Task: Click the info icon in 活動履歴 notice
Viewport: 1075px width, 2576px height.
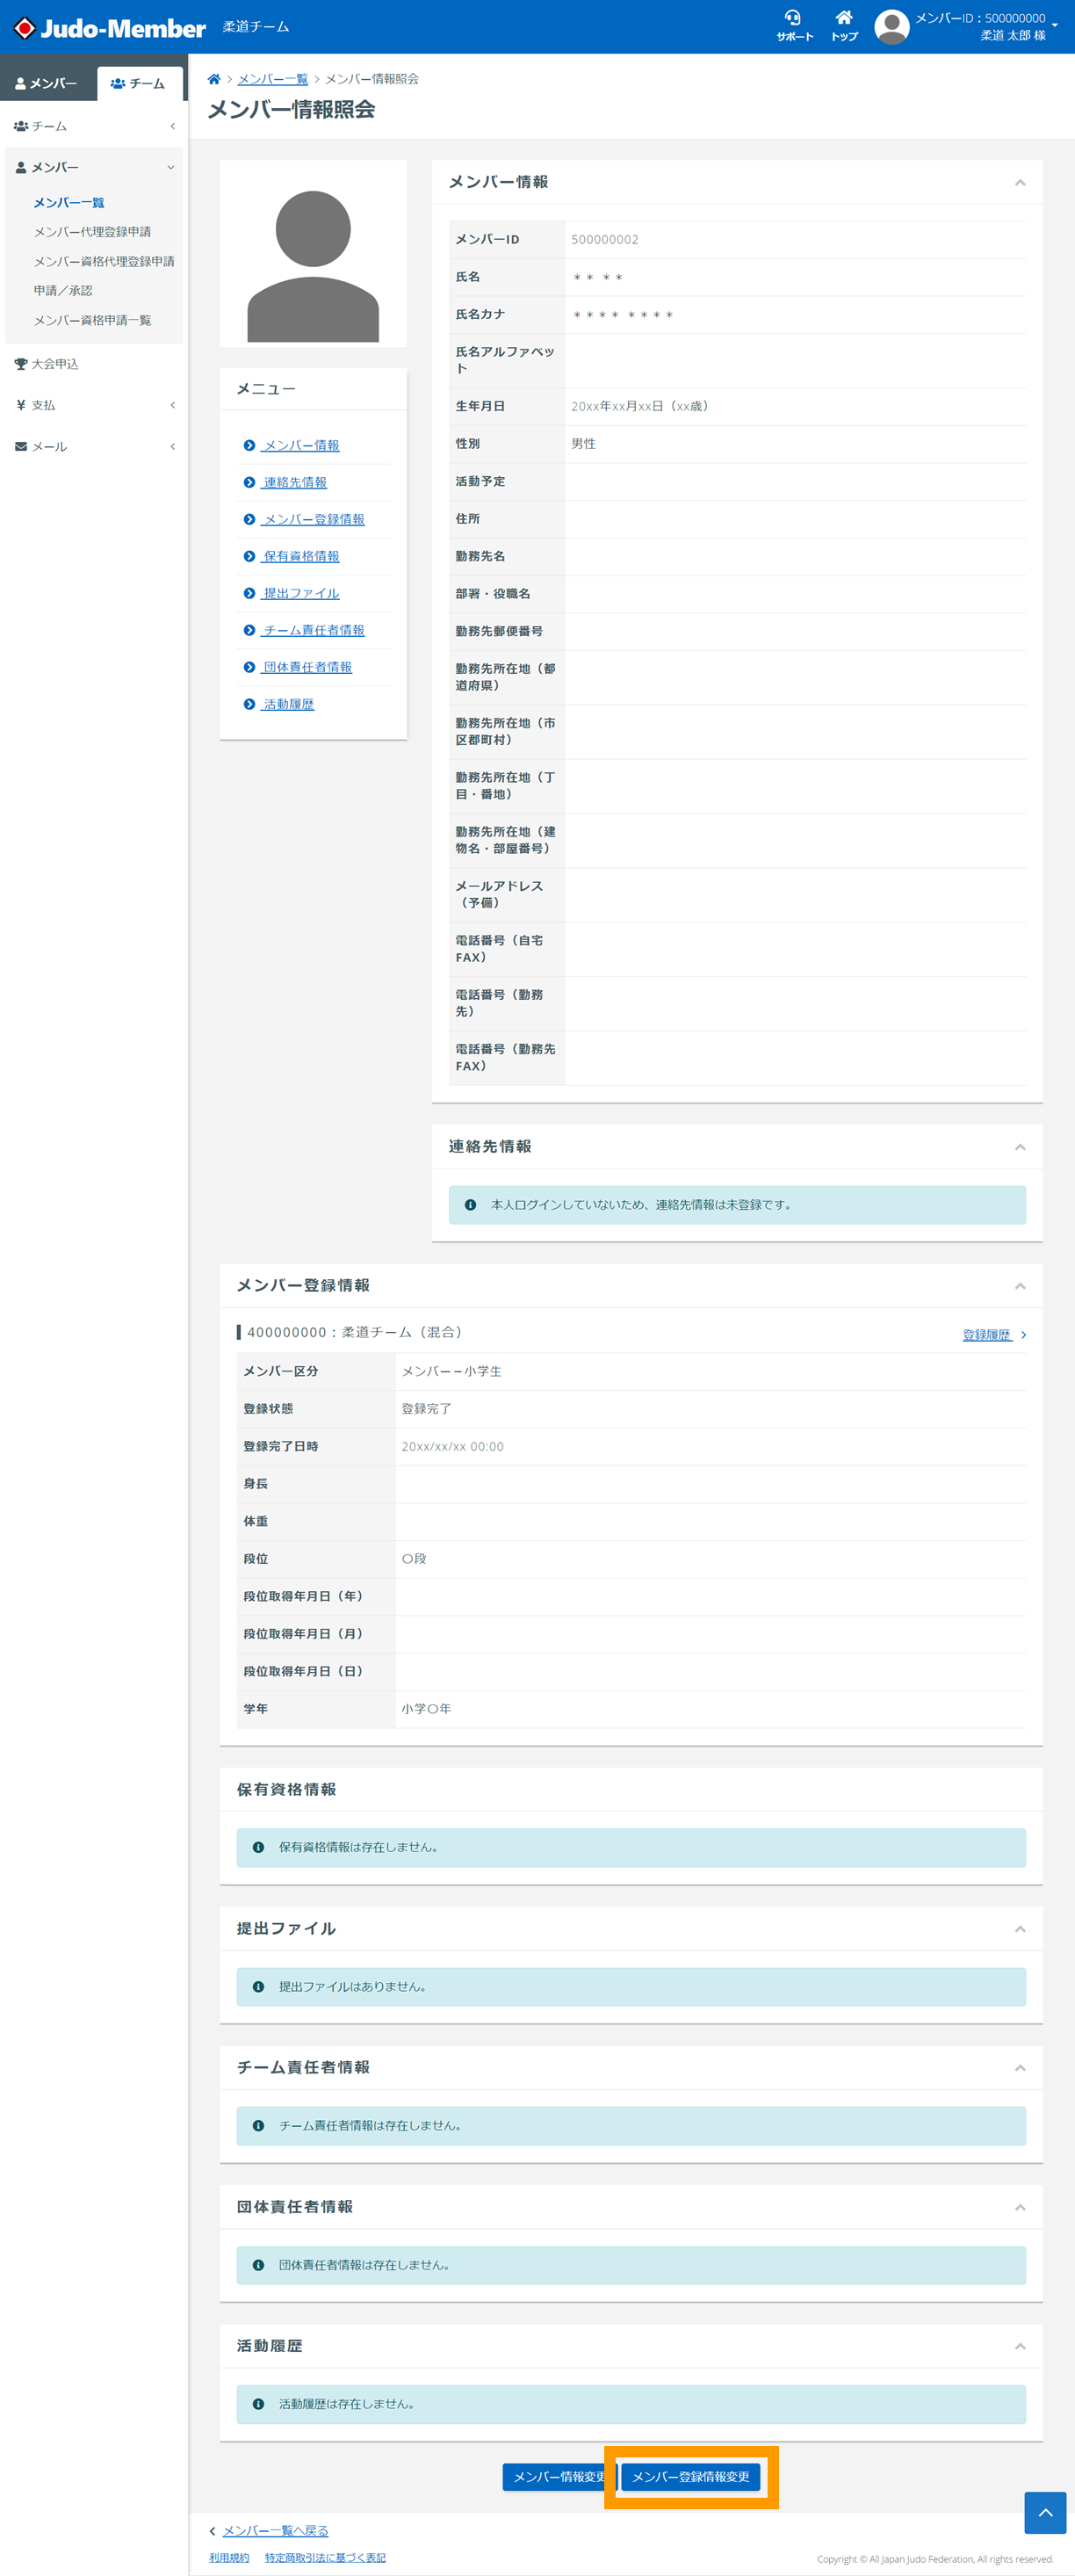Action: tap(258, 2404)
